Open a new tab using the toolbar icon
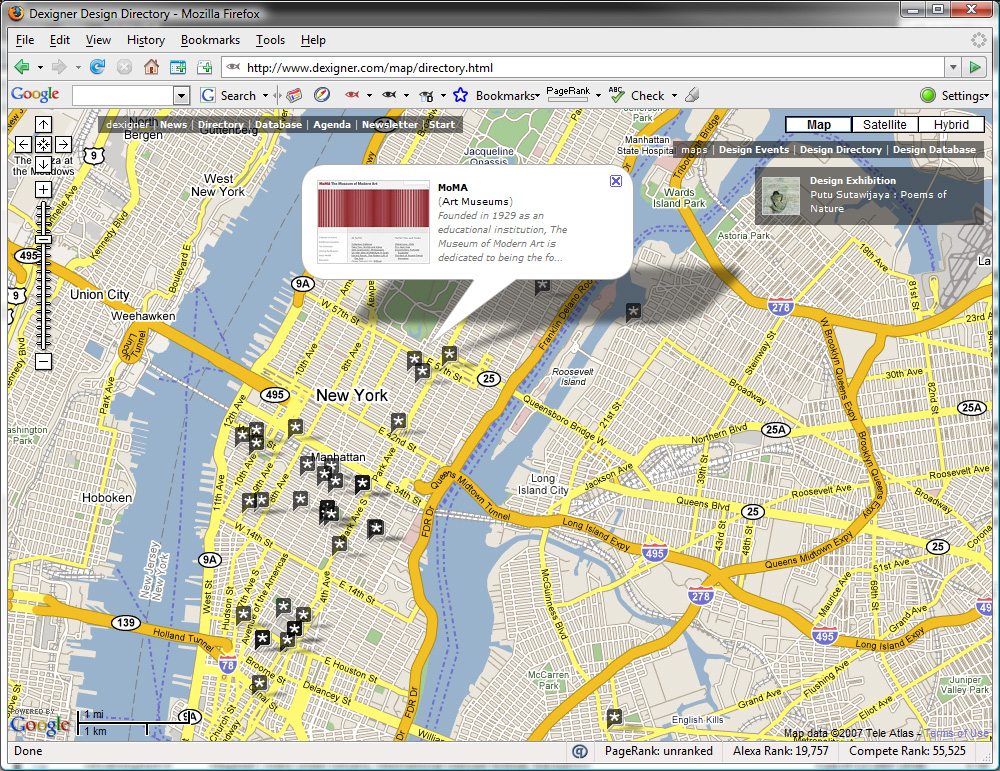Image resolution: width=1000 pixels, height=771 pixels. click(205, 67)
